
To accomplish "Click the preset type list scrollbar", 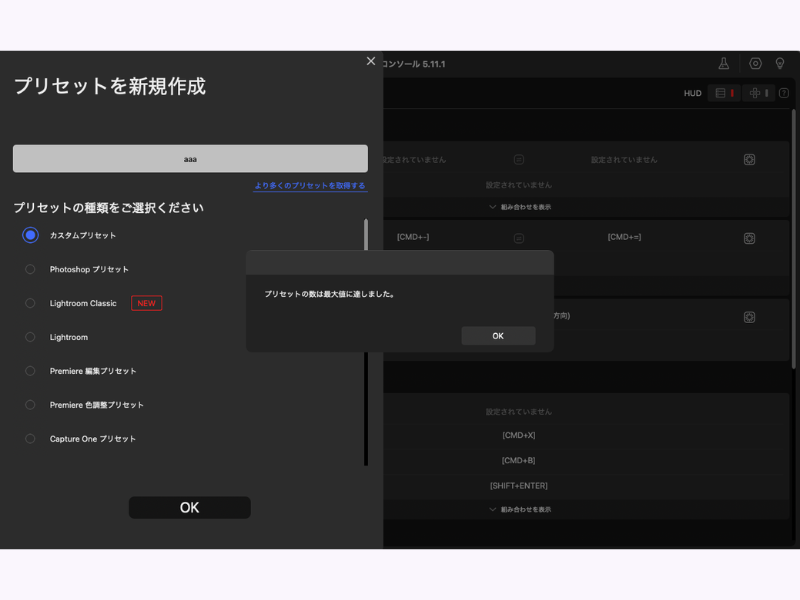I will click(365, 340).
